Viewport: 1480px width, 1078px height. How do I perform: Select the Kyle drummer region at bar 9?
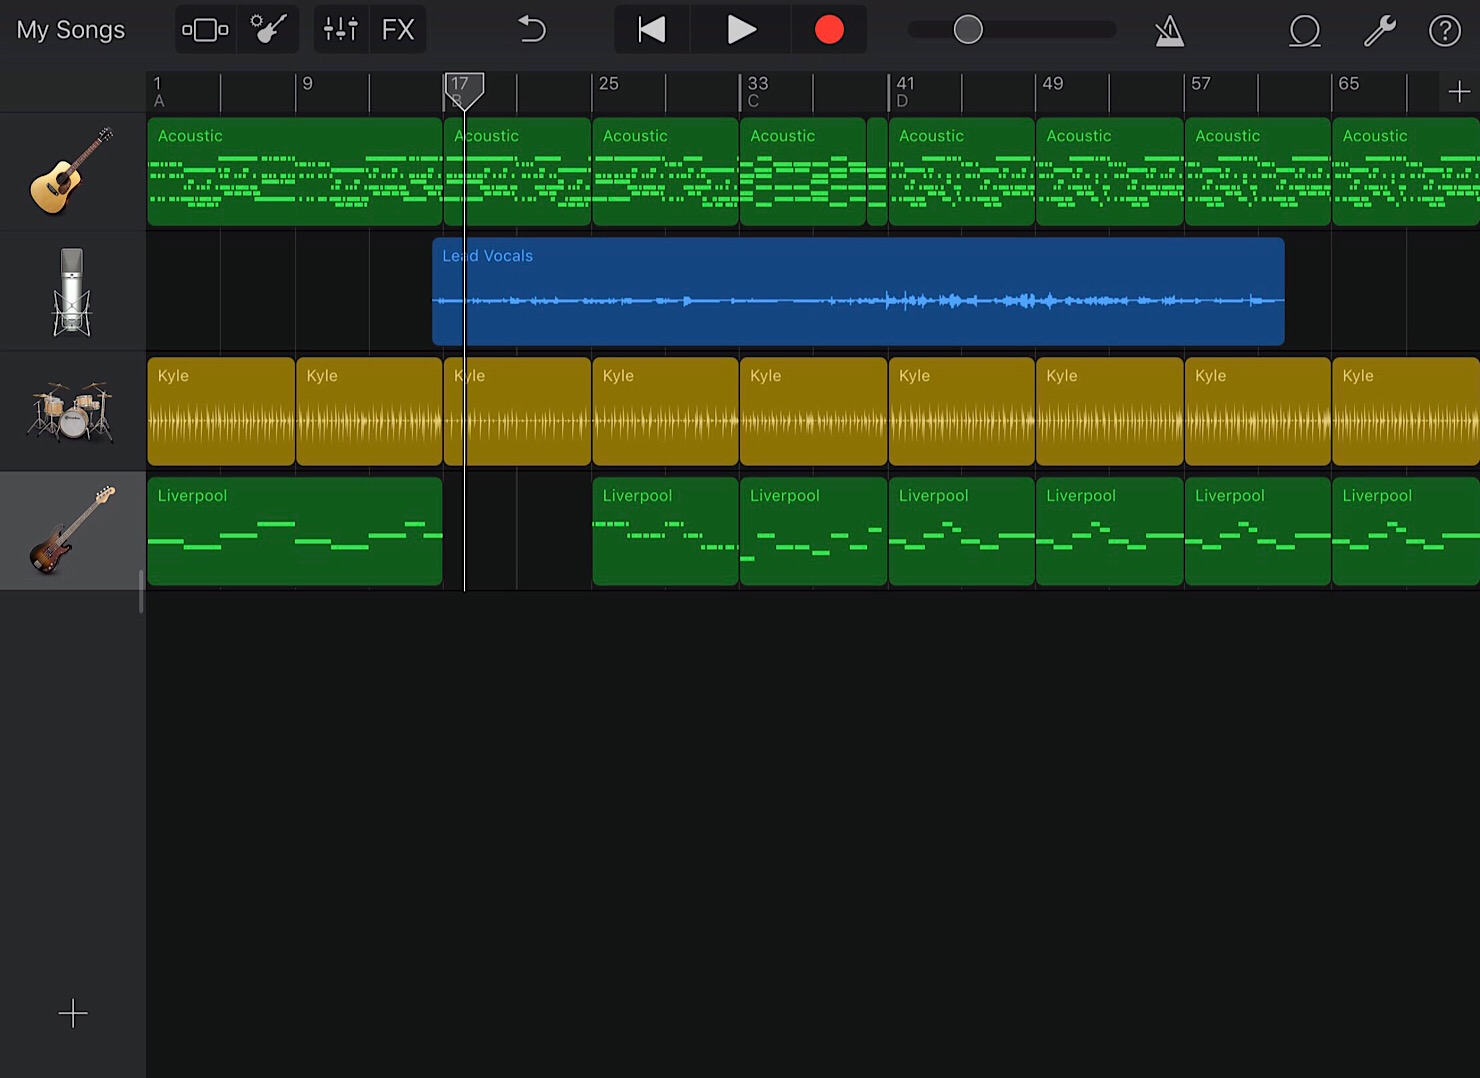(x=369, y=411)
